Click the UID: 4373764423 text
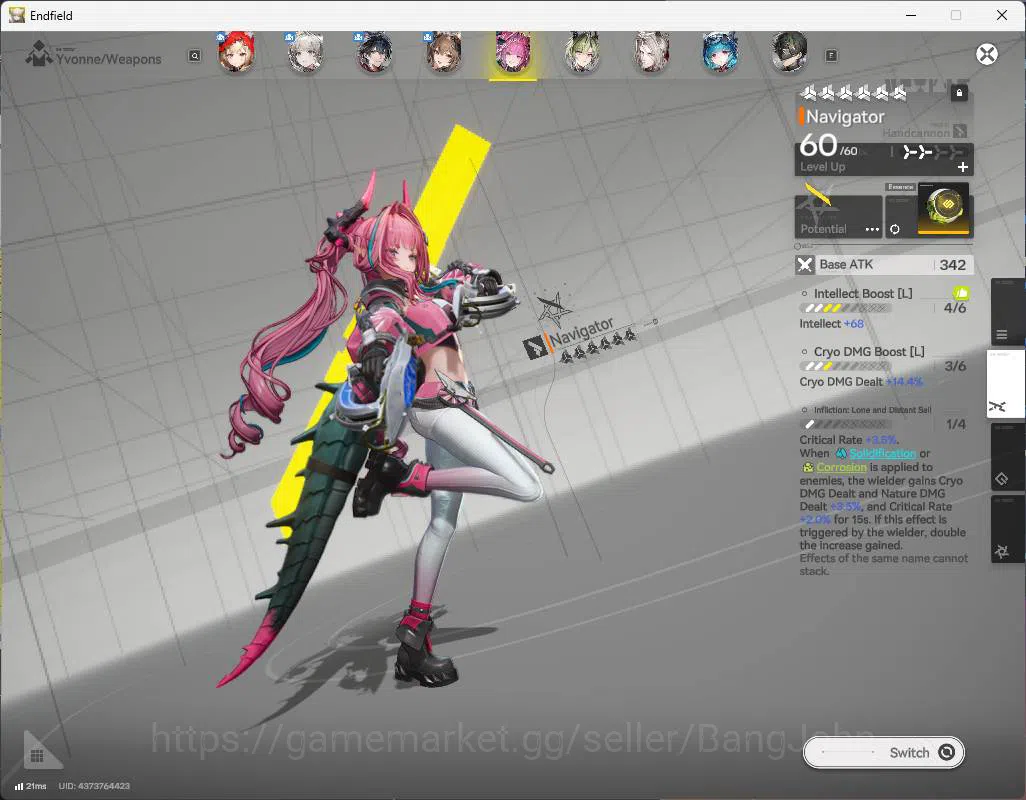The height and width of the screenshot is (800, 1026). [x=94, y=786]
